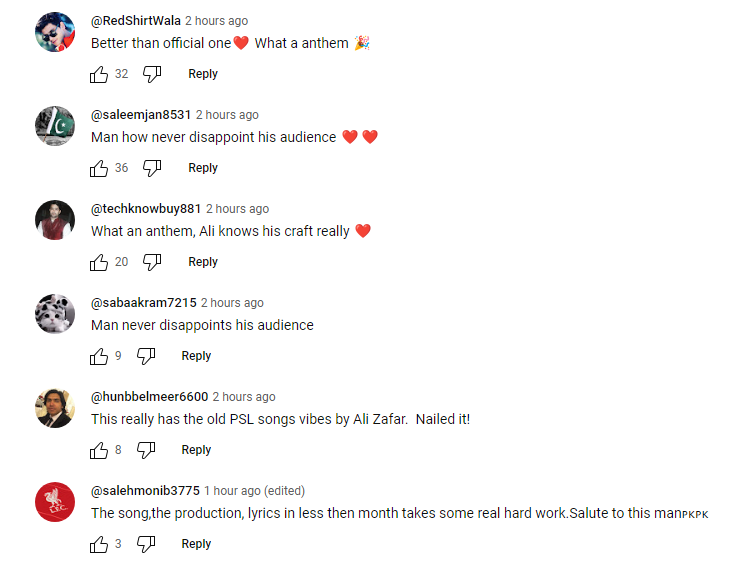Click @sabaakram7215's avatar image
The width and height of the screenshot is (736, 572).
[55, 314]
